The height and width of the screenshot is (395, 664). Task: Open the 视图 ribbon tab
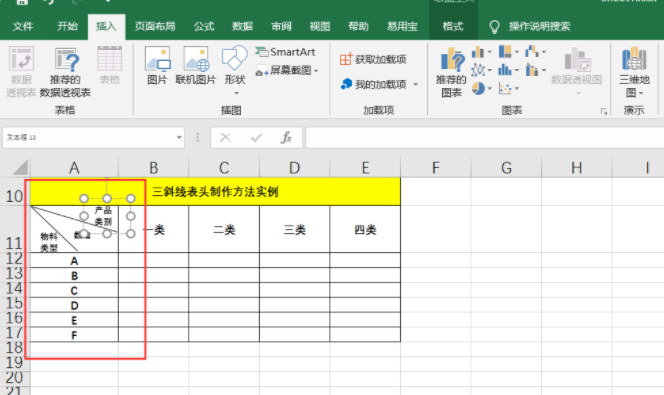tap(320, 26)
